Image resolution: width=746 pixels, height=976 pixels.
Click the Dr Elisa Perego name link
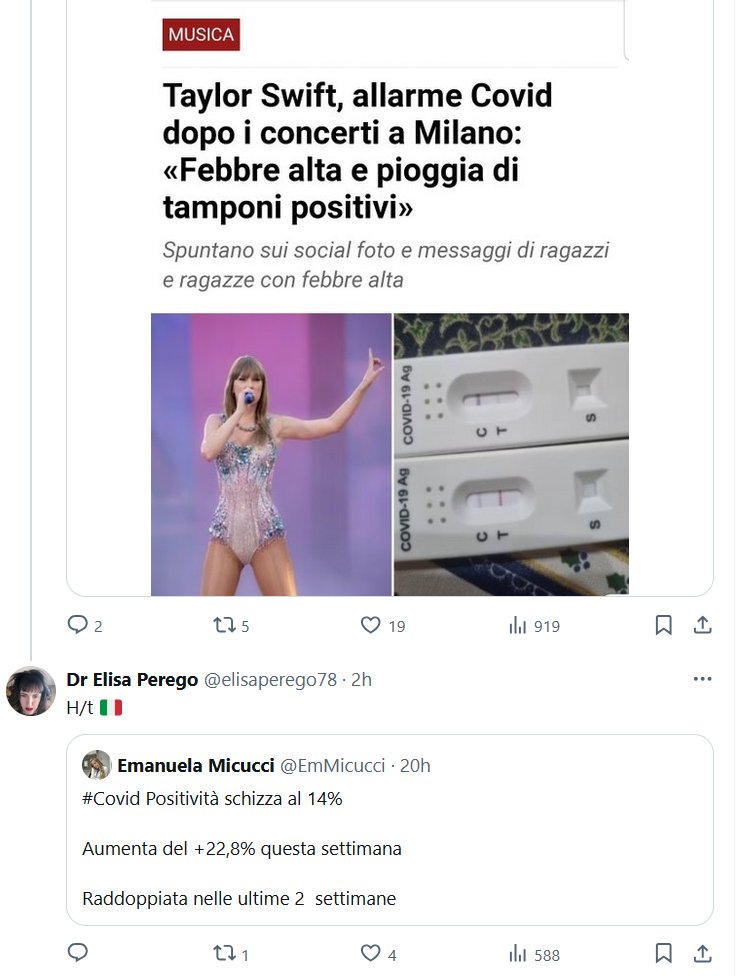coord(132,680)
